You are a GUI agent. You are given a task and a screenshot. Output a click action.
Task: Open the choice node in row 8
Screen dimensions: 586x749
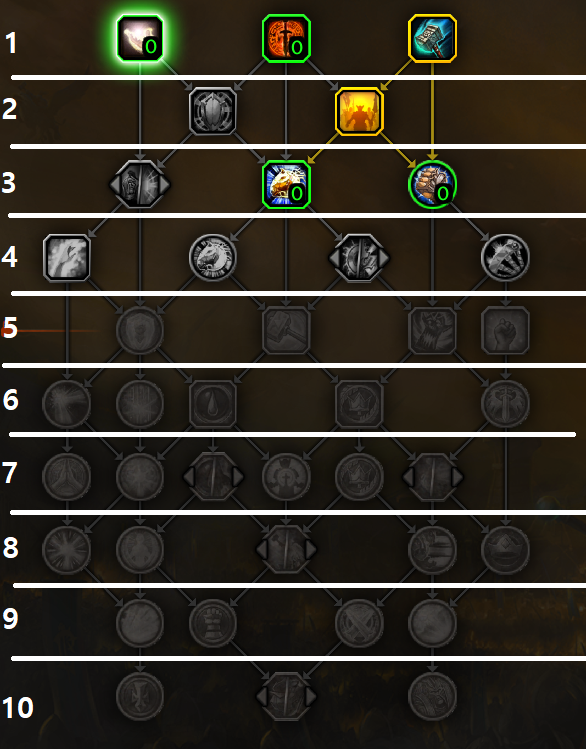pos(286,549)
